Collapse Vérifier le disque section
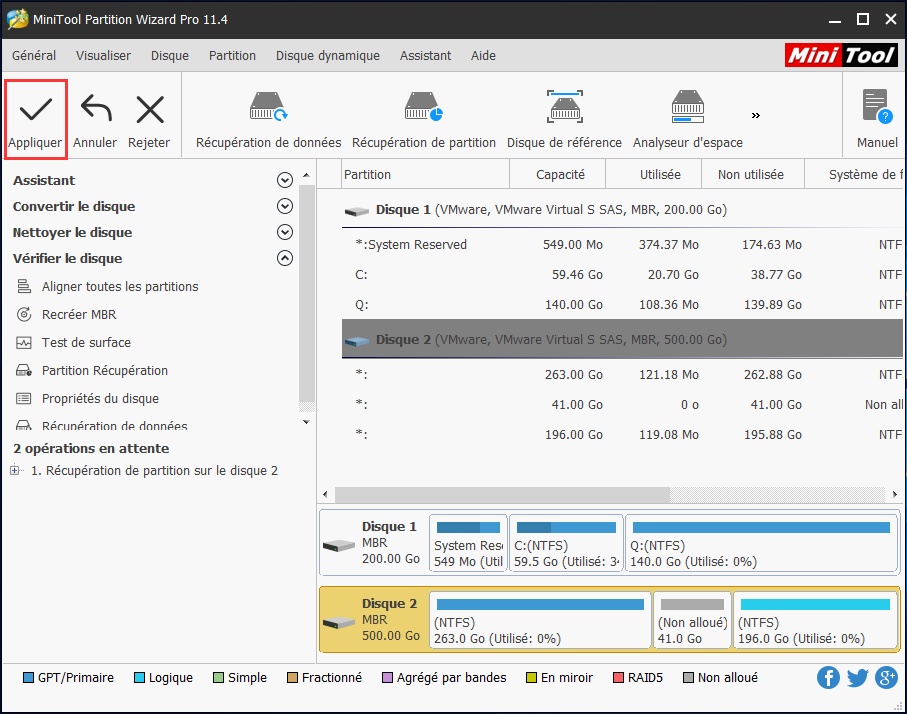 (x=285, y=259)
